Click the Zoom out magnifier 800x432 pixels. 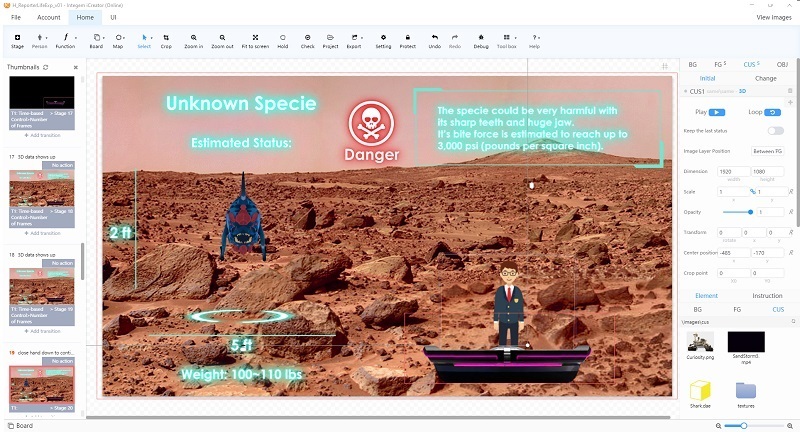(x=222, y=37)
